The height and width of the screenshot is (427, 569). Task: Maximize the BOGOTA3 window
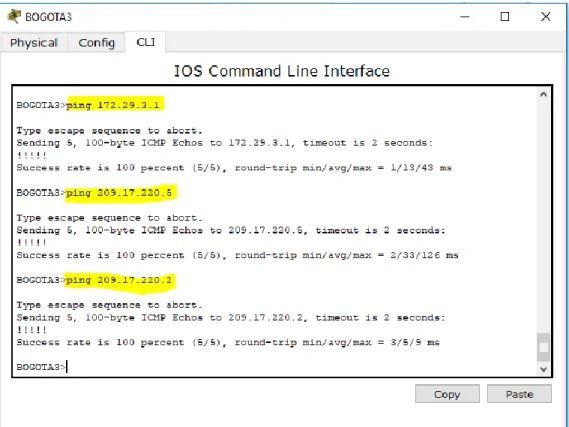pos(505,17)
